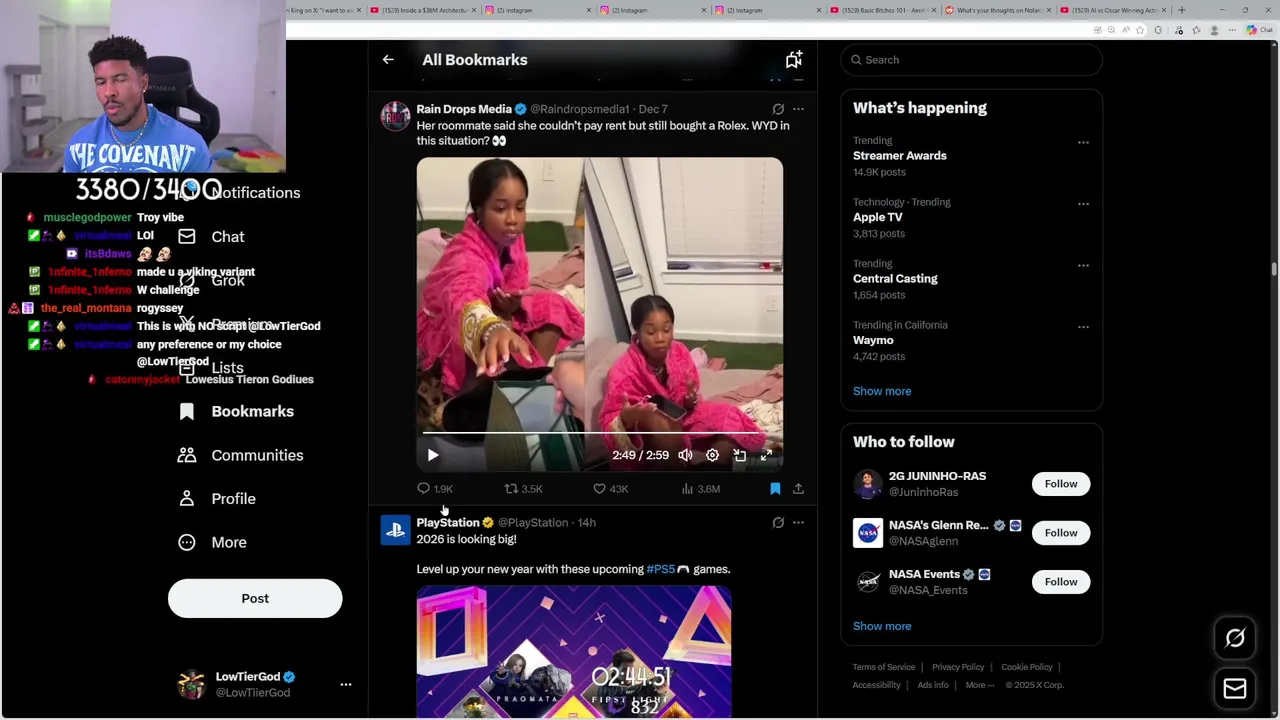Remove bookmark from Rain Drops Media post
Viewport: 1280px width, 720px height.
coord(775,489)
